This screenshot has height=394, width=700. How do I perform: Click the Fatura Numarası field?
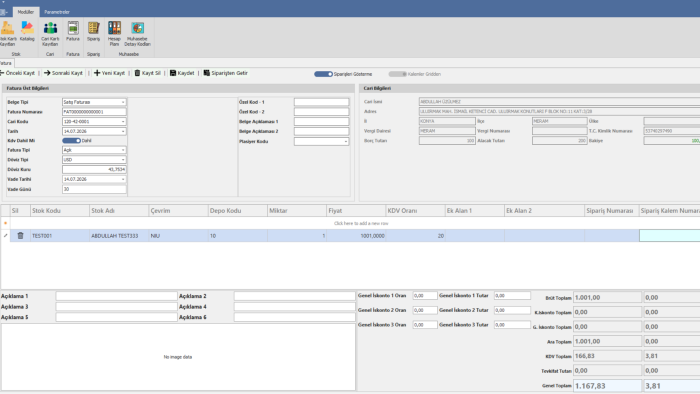[x=94, y=112]
